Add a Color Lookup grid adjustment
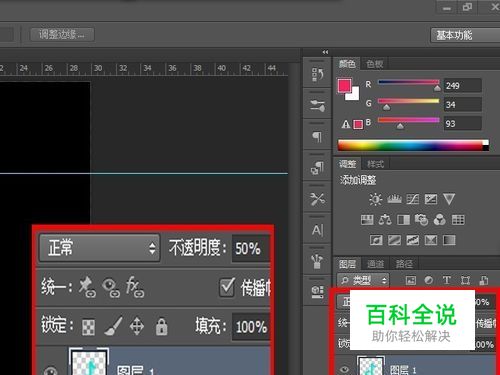 [458, 220]
